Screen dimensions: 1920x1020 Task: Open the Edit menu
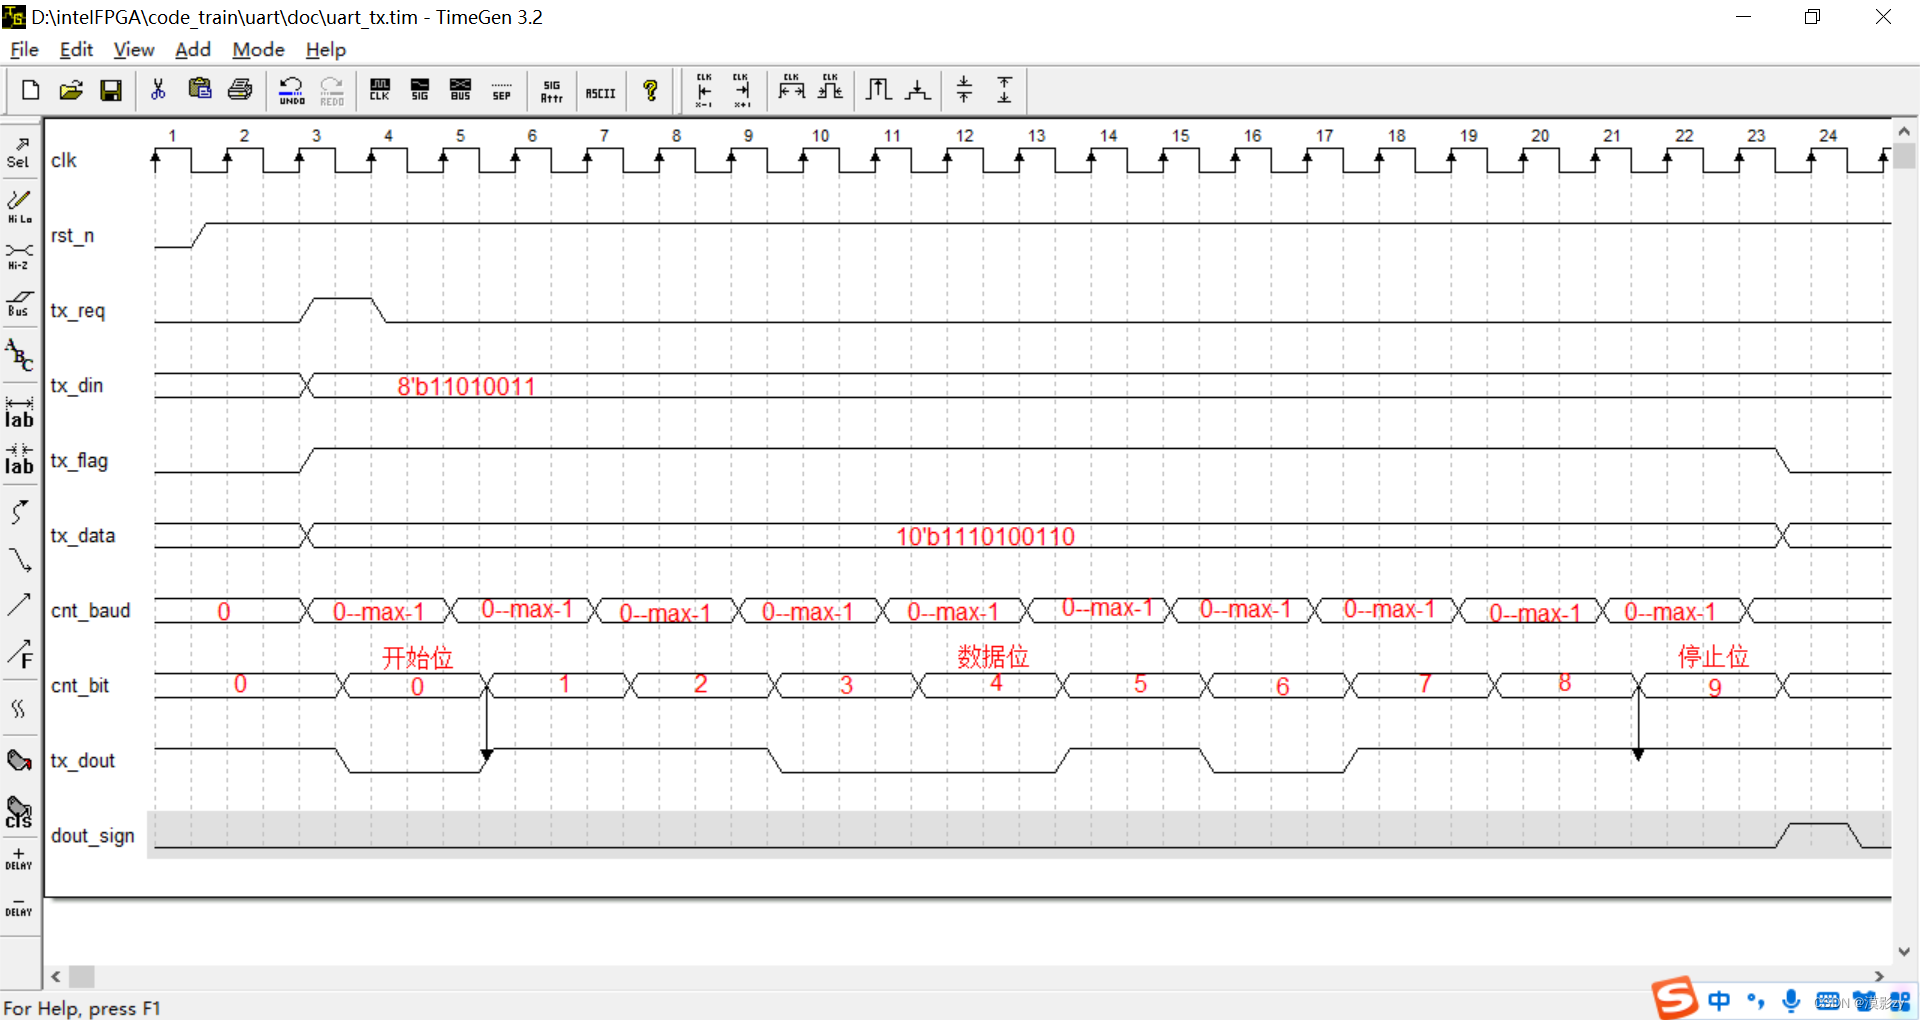pyautogui.click(x=76, y=49)
